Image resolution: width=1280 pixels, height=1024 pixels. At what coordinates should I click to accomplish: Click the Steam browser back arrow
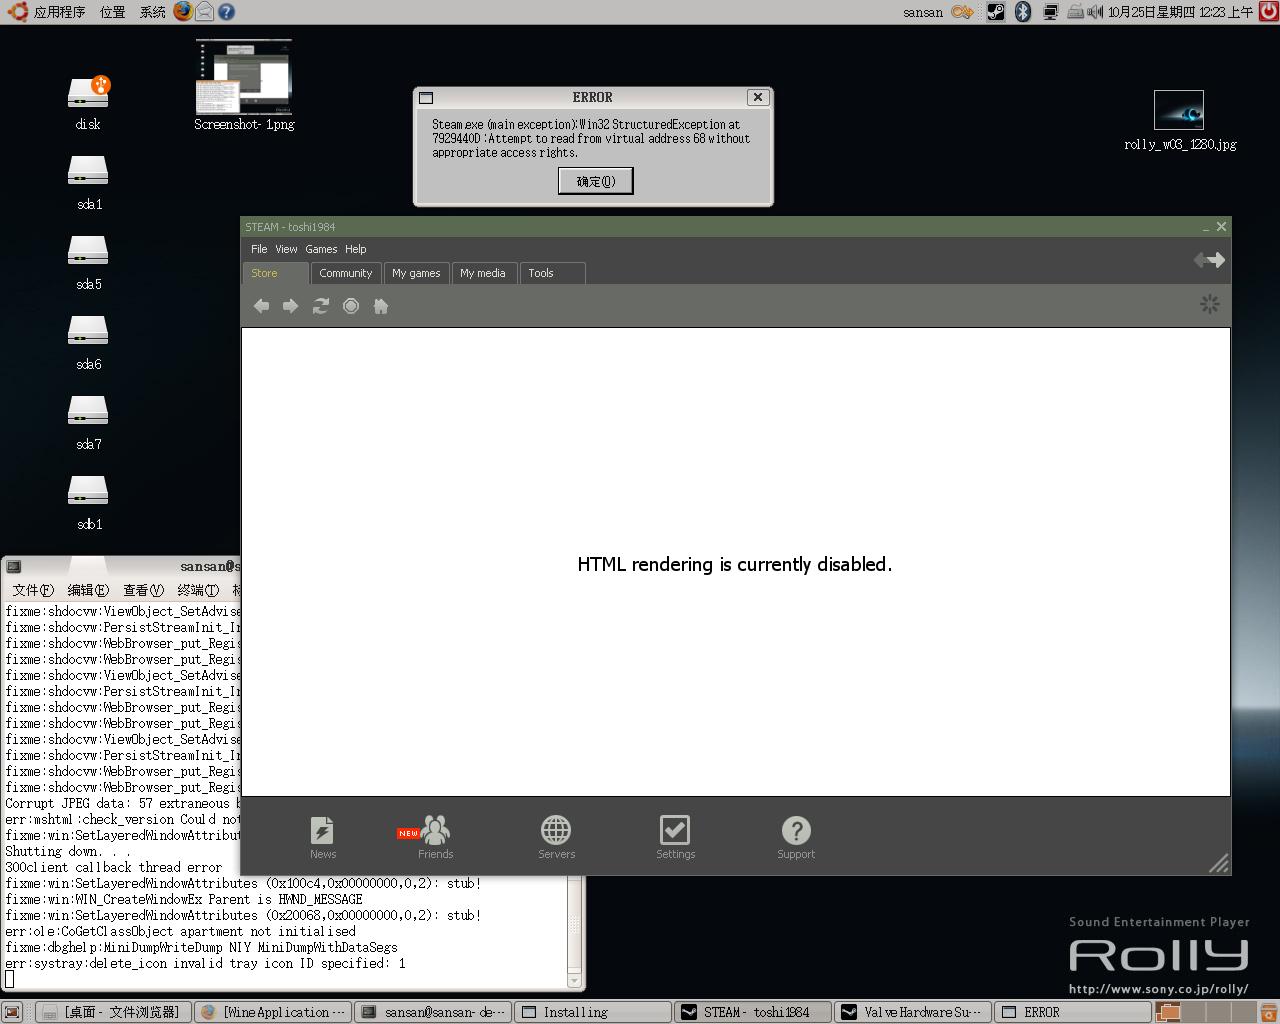click(x=262, y=306)
